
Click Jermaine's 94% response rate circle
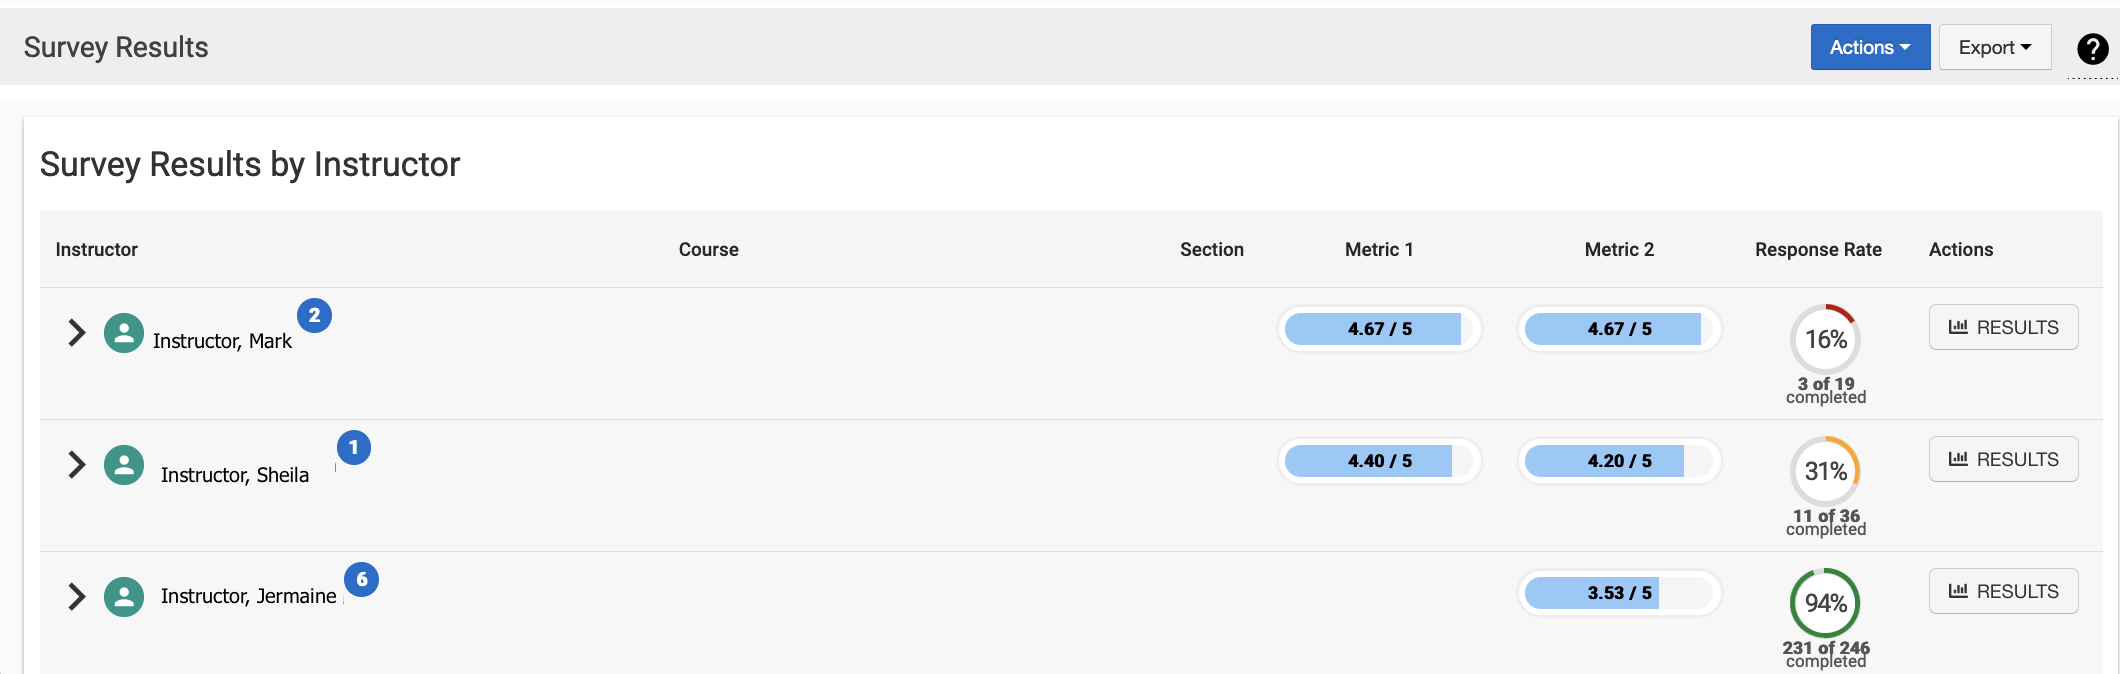1825,603
